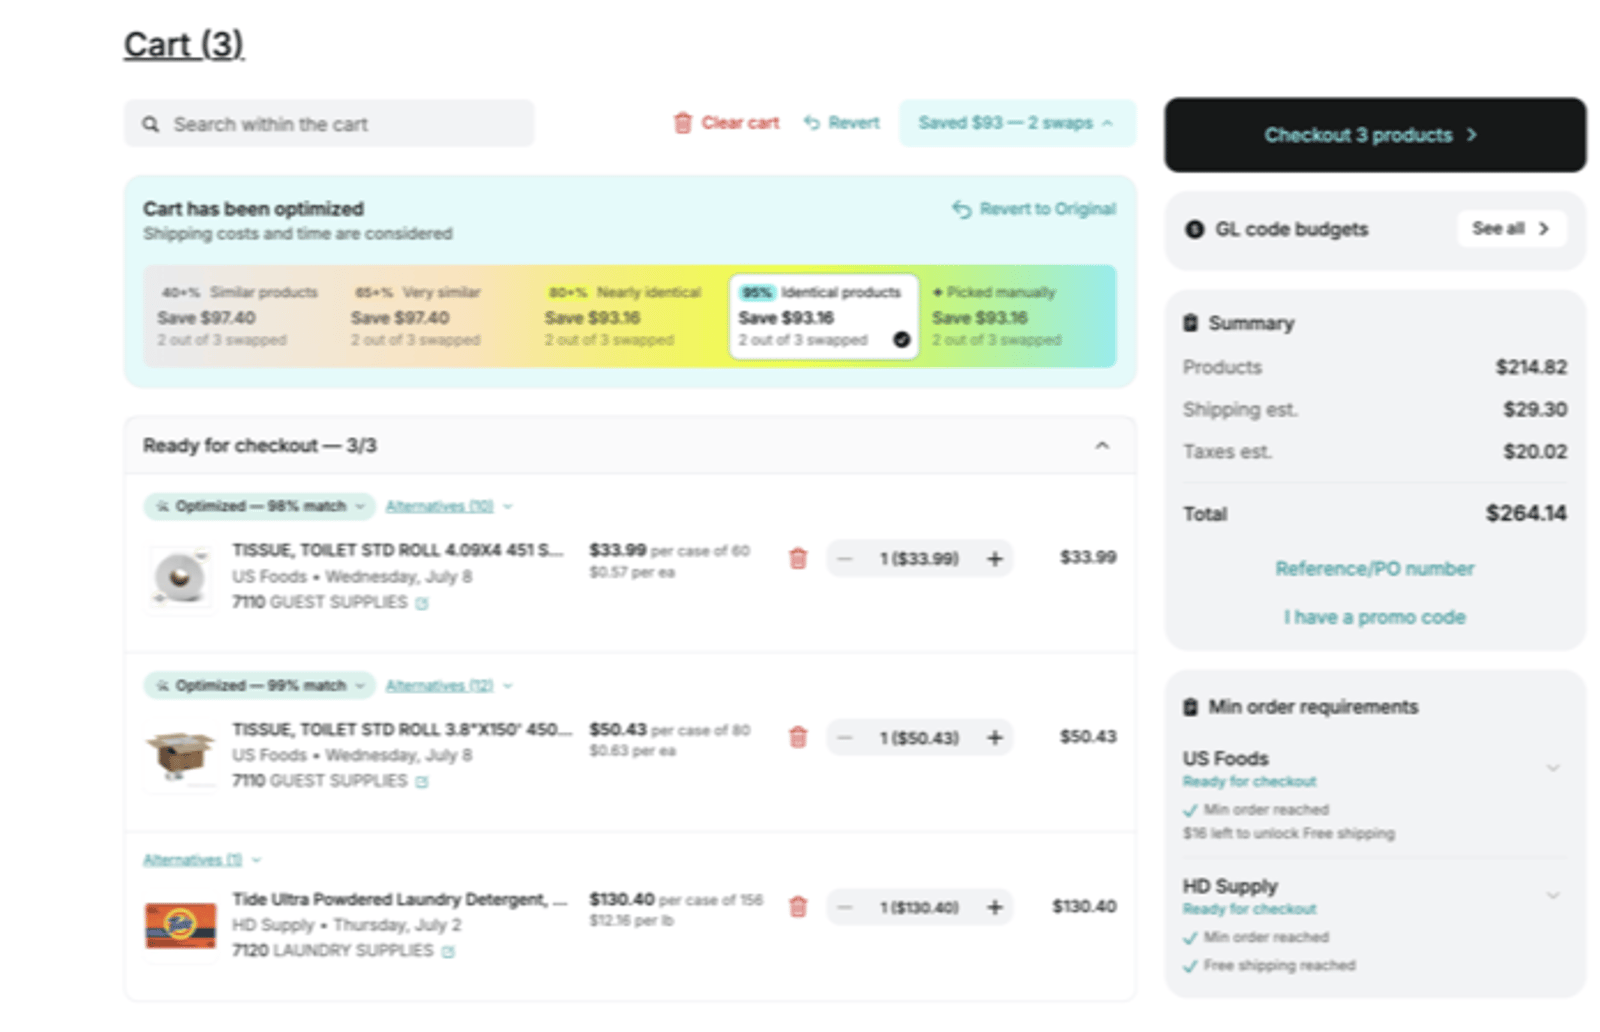Click 'I have a promo code' link
The height and width of the screenshot is (1032, 1600).
coord(1375,617)
